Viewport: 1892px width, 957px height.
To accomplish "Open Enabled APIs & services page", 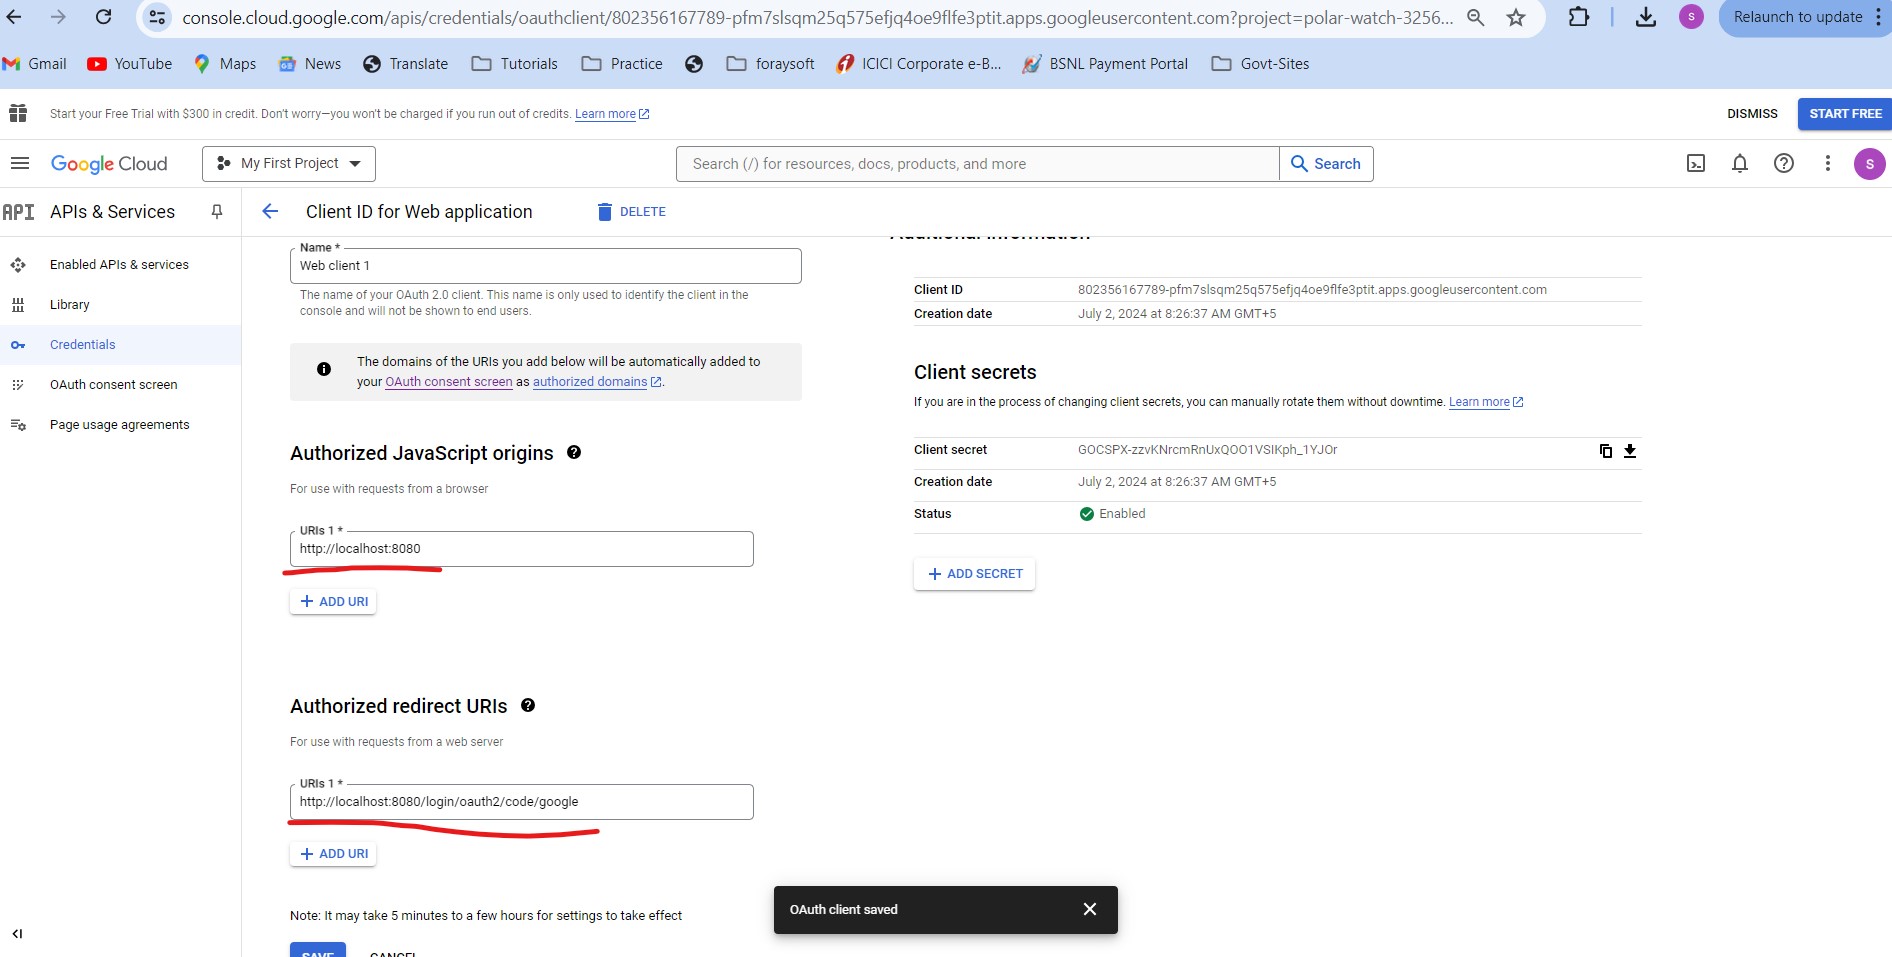I will point(119,265).
